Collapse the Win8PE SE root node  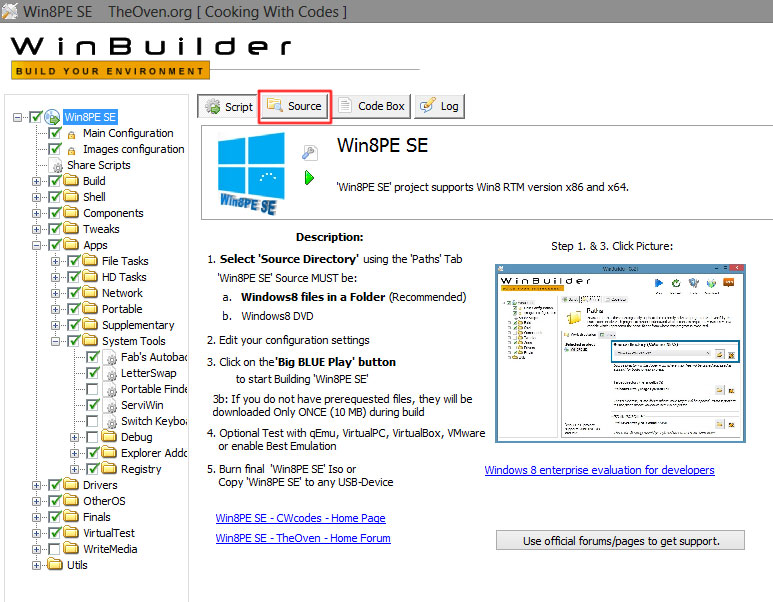click(18, 117)
